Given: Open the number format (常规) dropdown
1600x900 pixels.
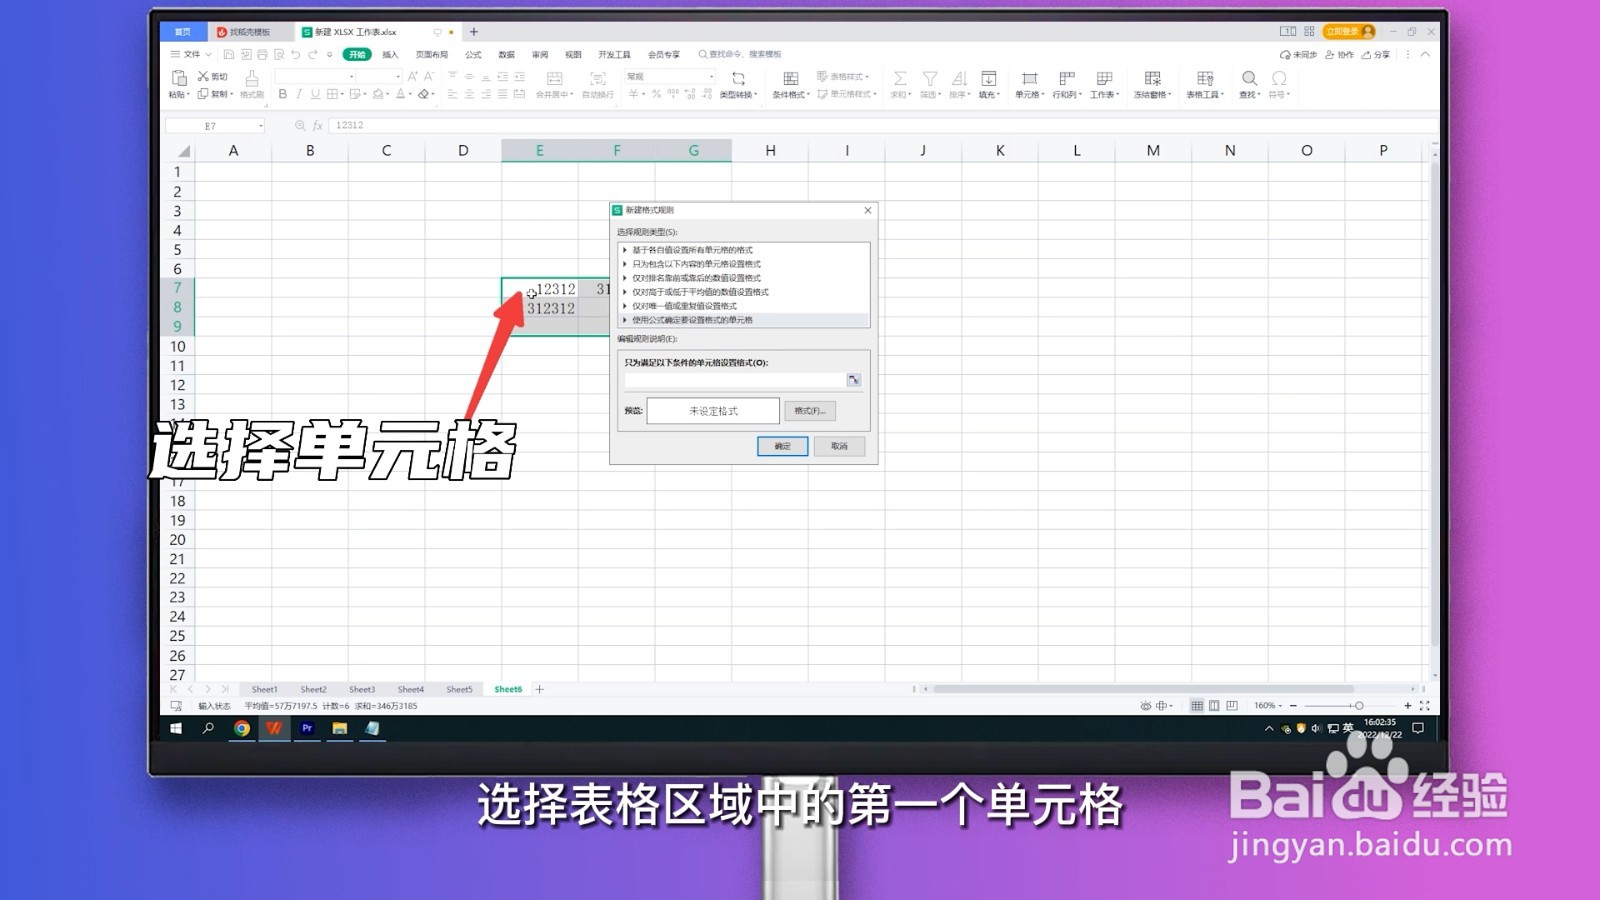Looking at the screenshot, I should click(711, 77).
